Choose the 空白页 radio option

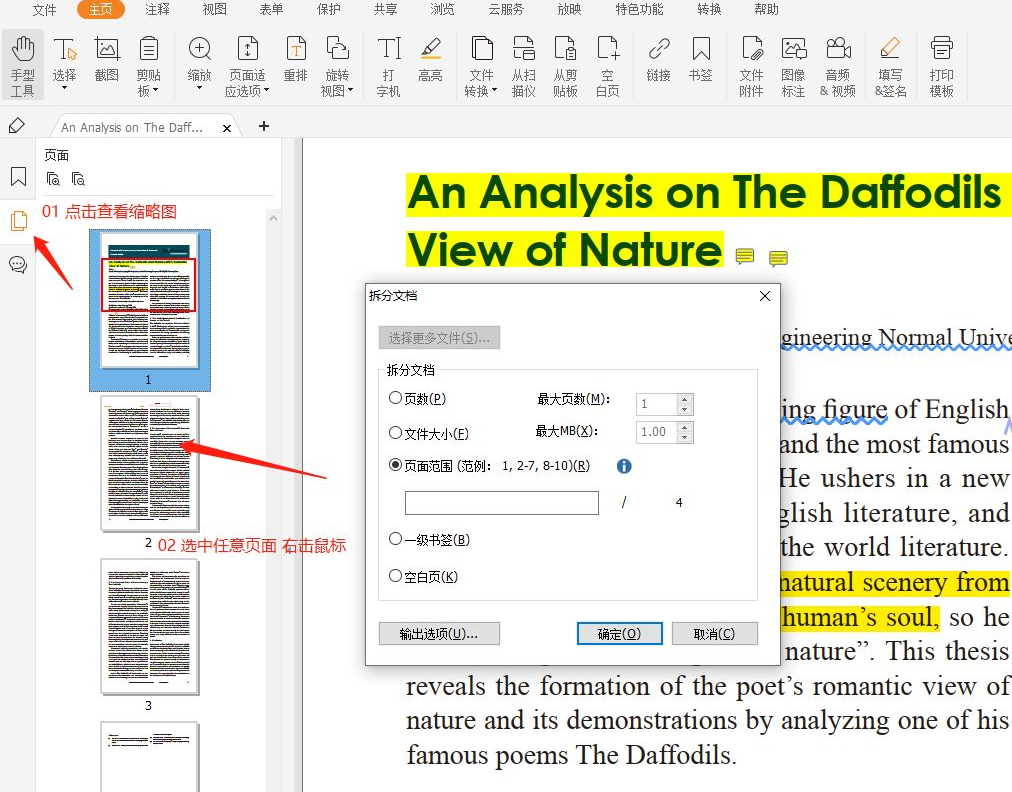(396, 576)
